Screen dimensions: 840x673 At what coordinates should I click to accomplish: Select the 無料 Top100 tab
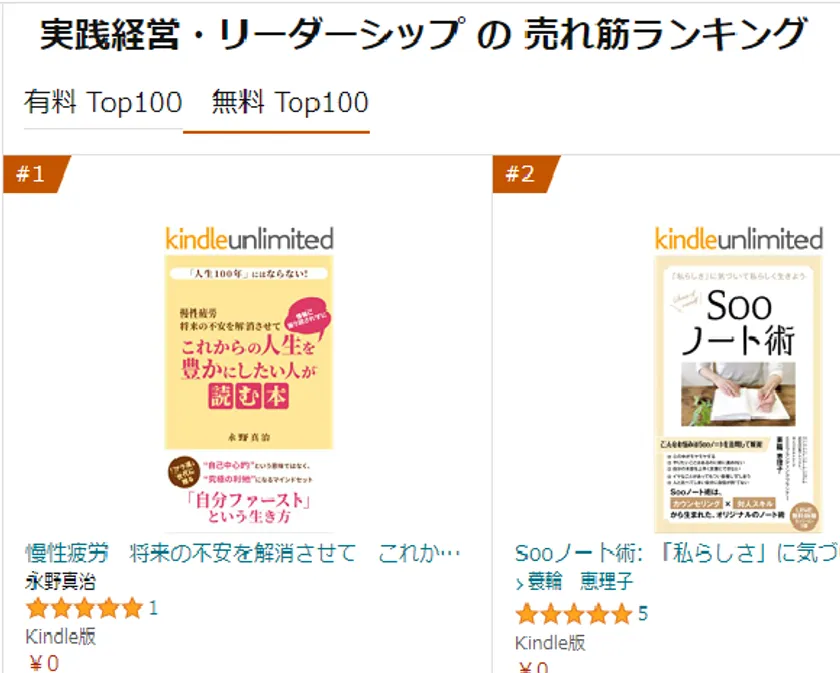(x=290, y=102)
